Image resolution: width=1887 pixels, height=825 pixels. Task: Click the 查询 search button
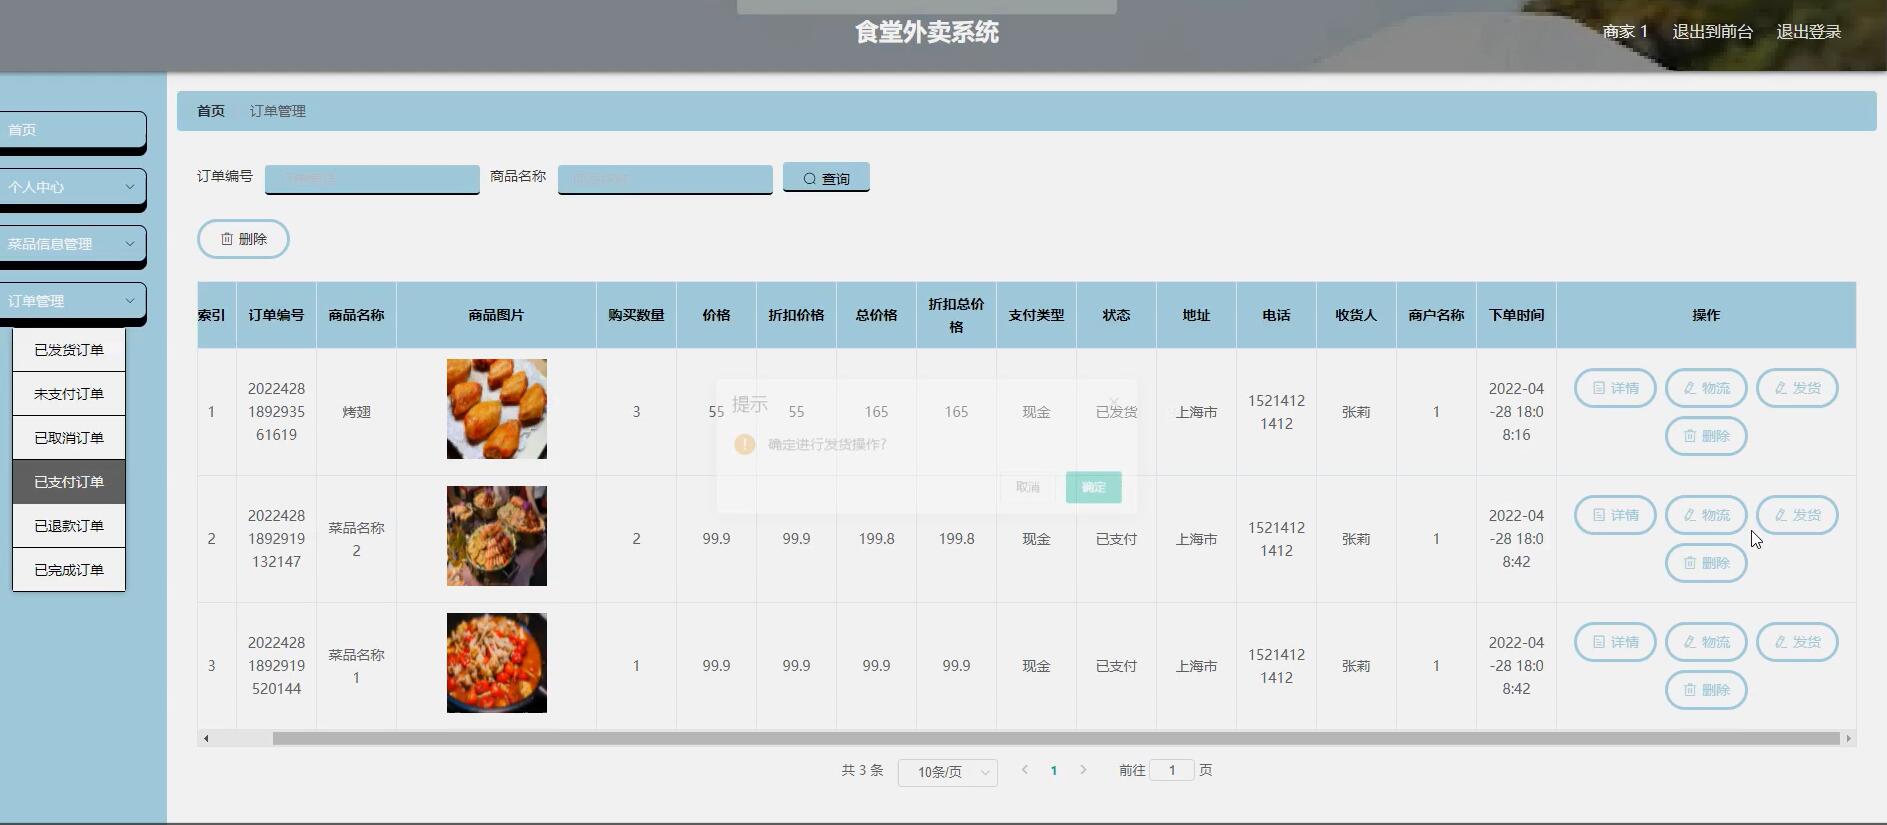pyautogui.click(x=826, y=178)
